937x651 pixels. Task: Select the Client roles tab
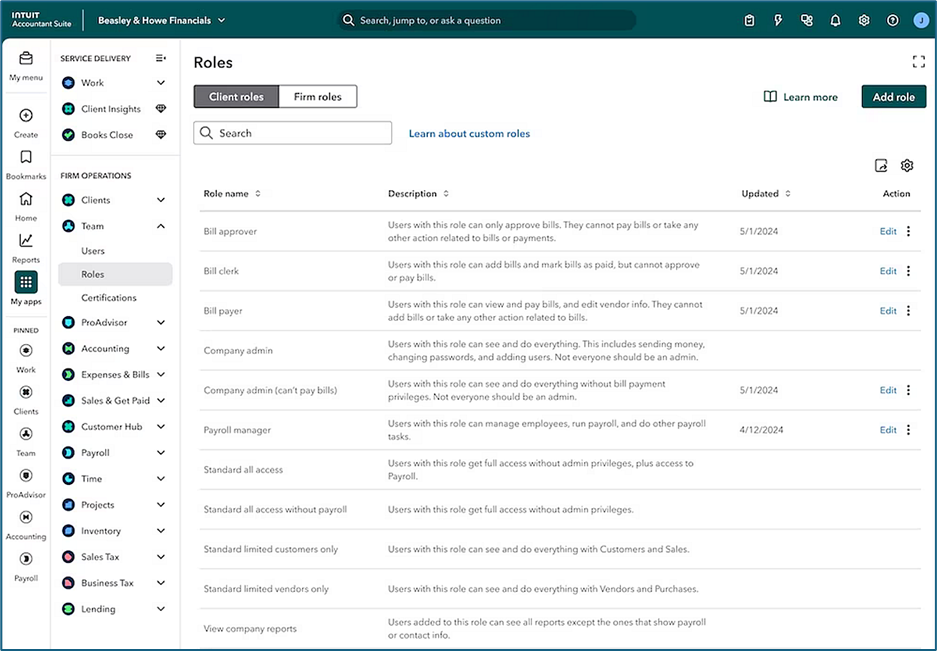[x=236, y=97]
